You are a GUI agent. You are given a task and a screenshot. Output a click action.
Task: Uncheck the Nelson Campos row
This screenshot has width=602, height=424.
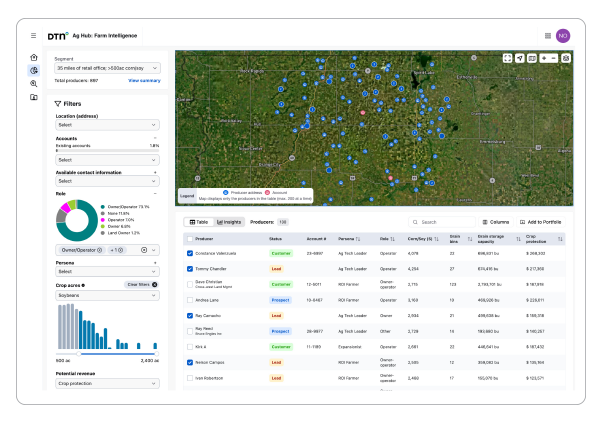190,362
